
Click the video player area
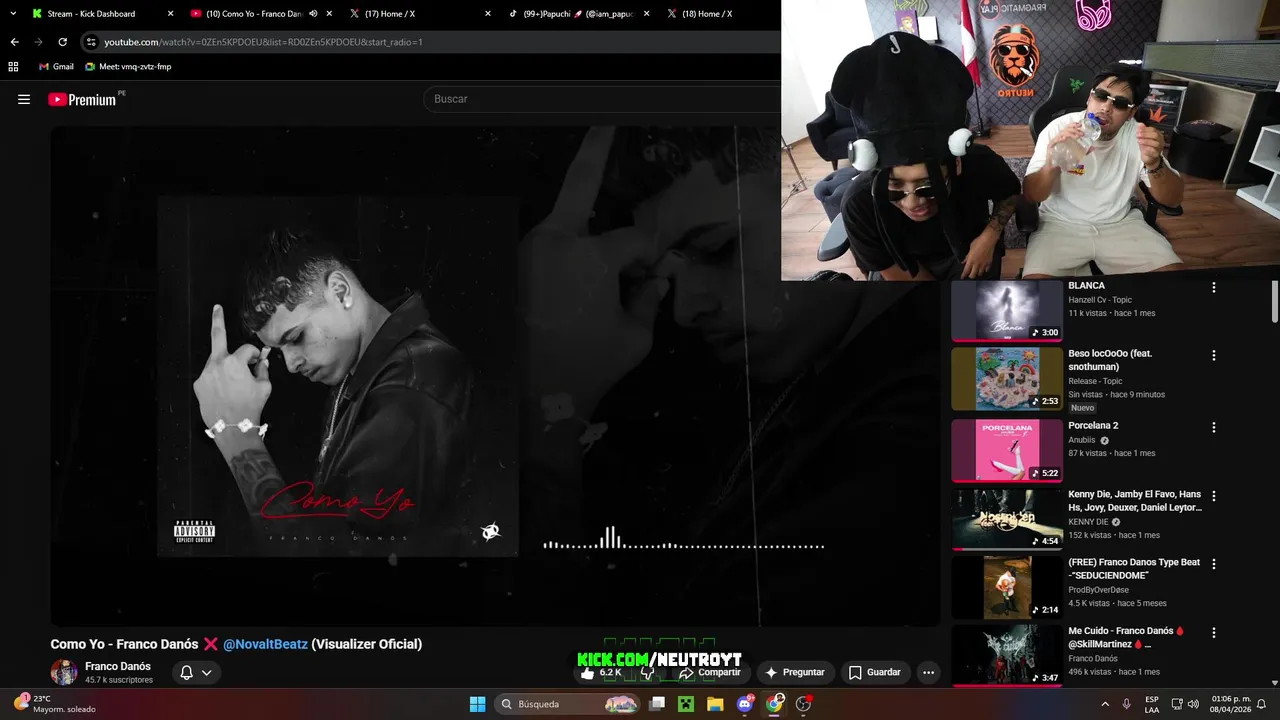pos(495,376)
